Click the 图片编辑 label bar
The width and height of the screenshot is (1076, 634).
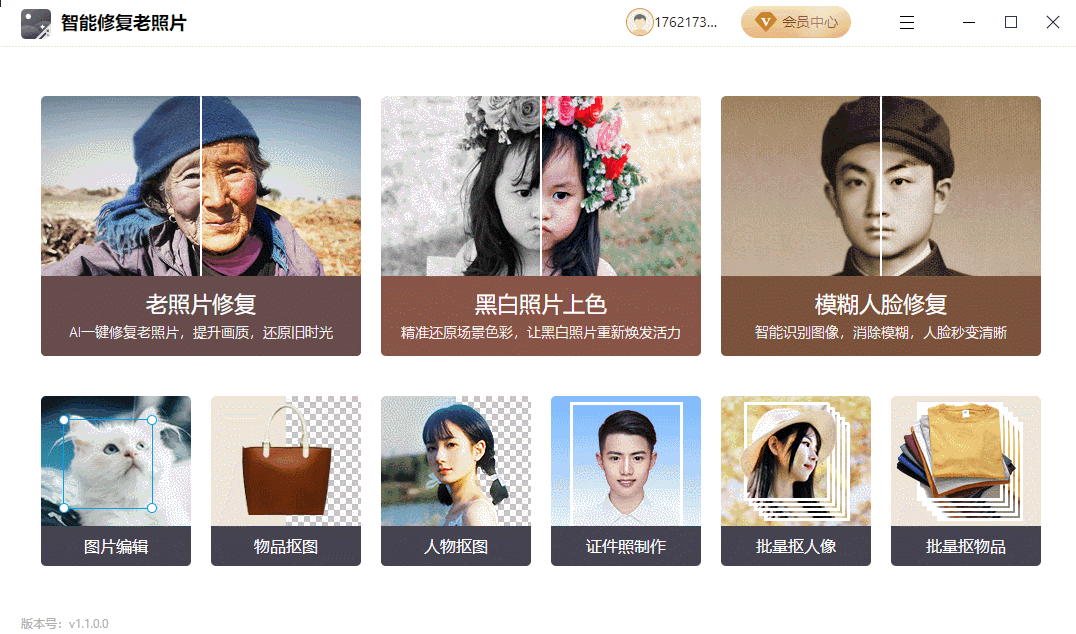click(116, 546)
